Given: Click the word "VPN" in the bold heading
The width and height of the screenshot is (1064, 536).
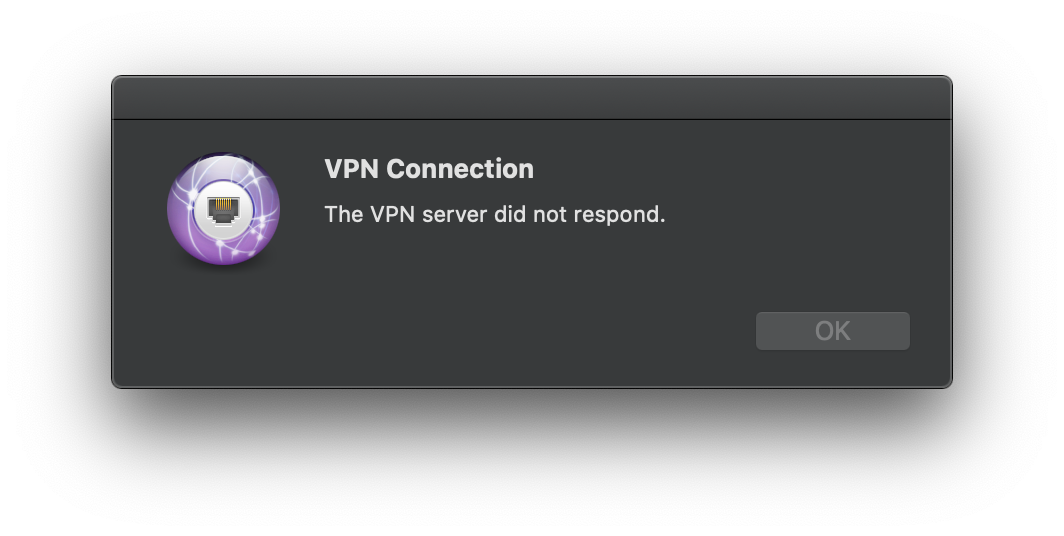Looking at the screenshot, I should click(352, 169).
